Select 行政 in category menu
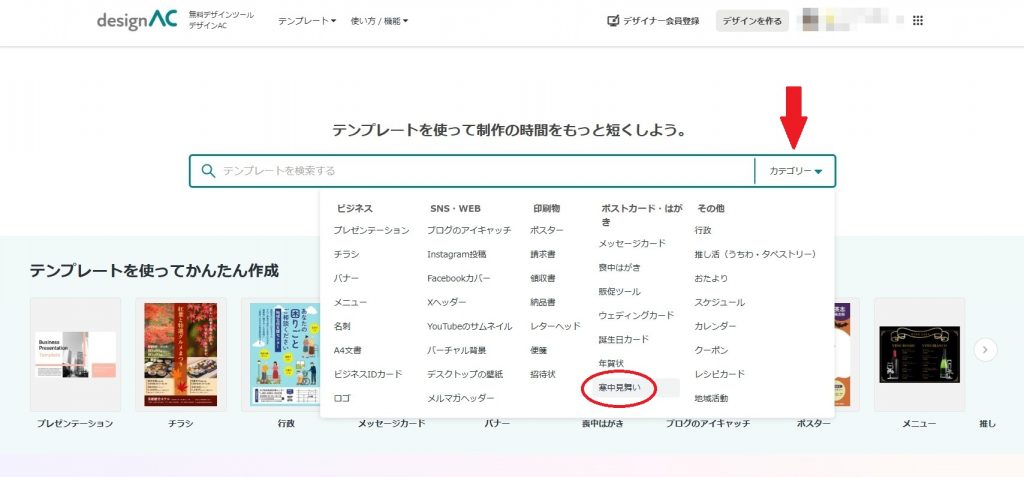This screenshot has height=477, width=1024. point(703,230)
